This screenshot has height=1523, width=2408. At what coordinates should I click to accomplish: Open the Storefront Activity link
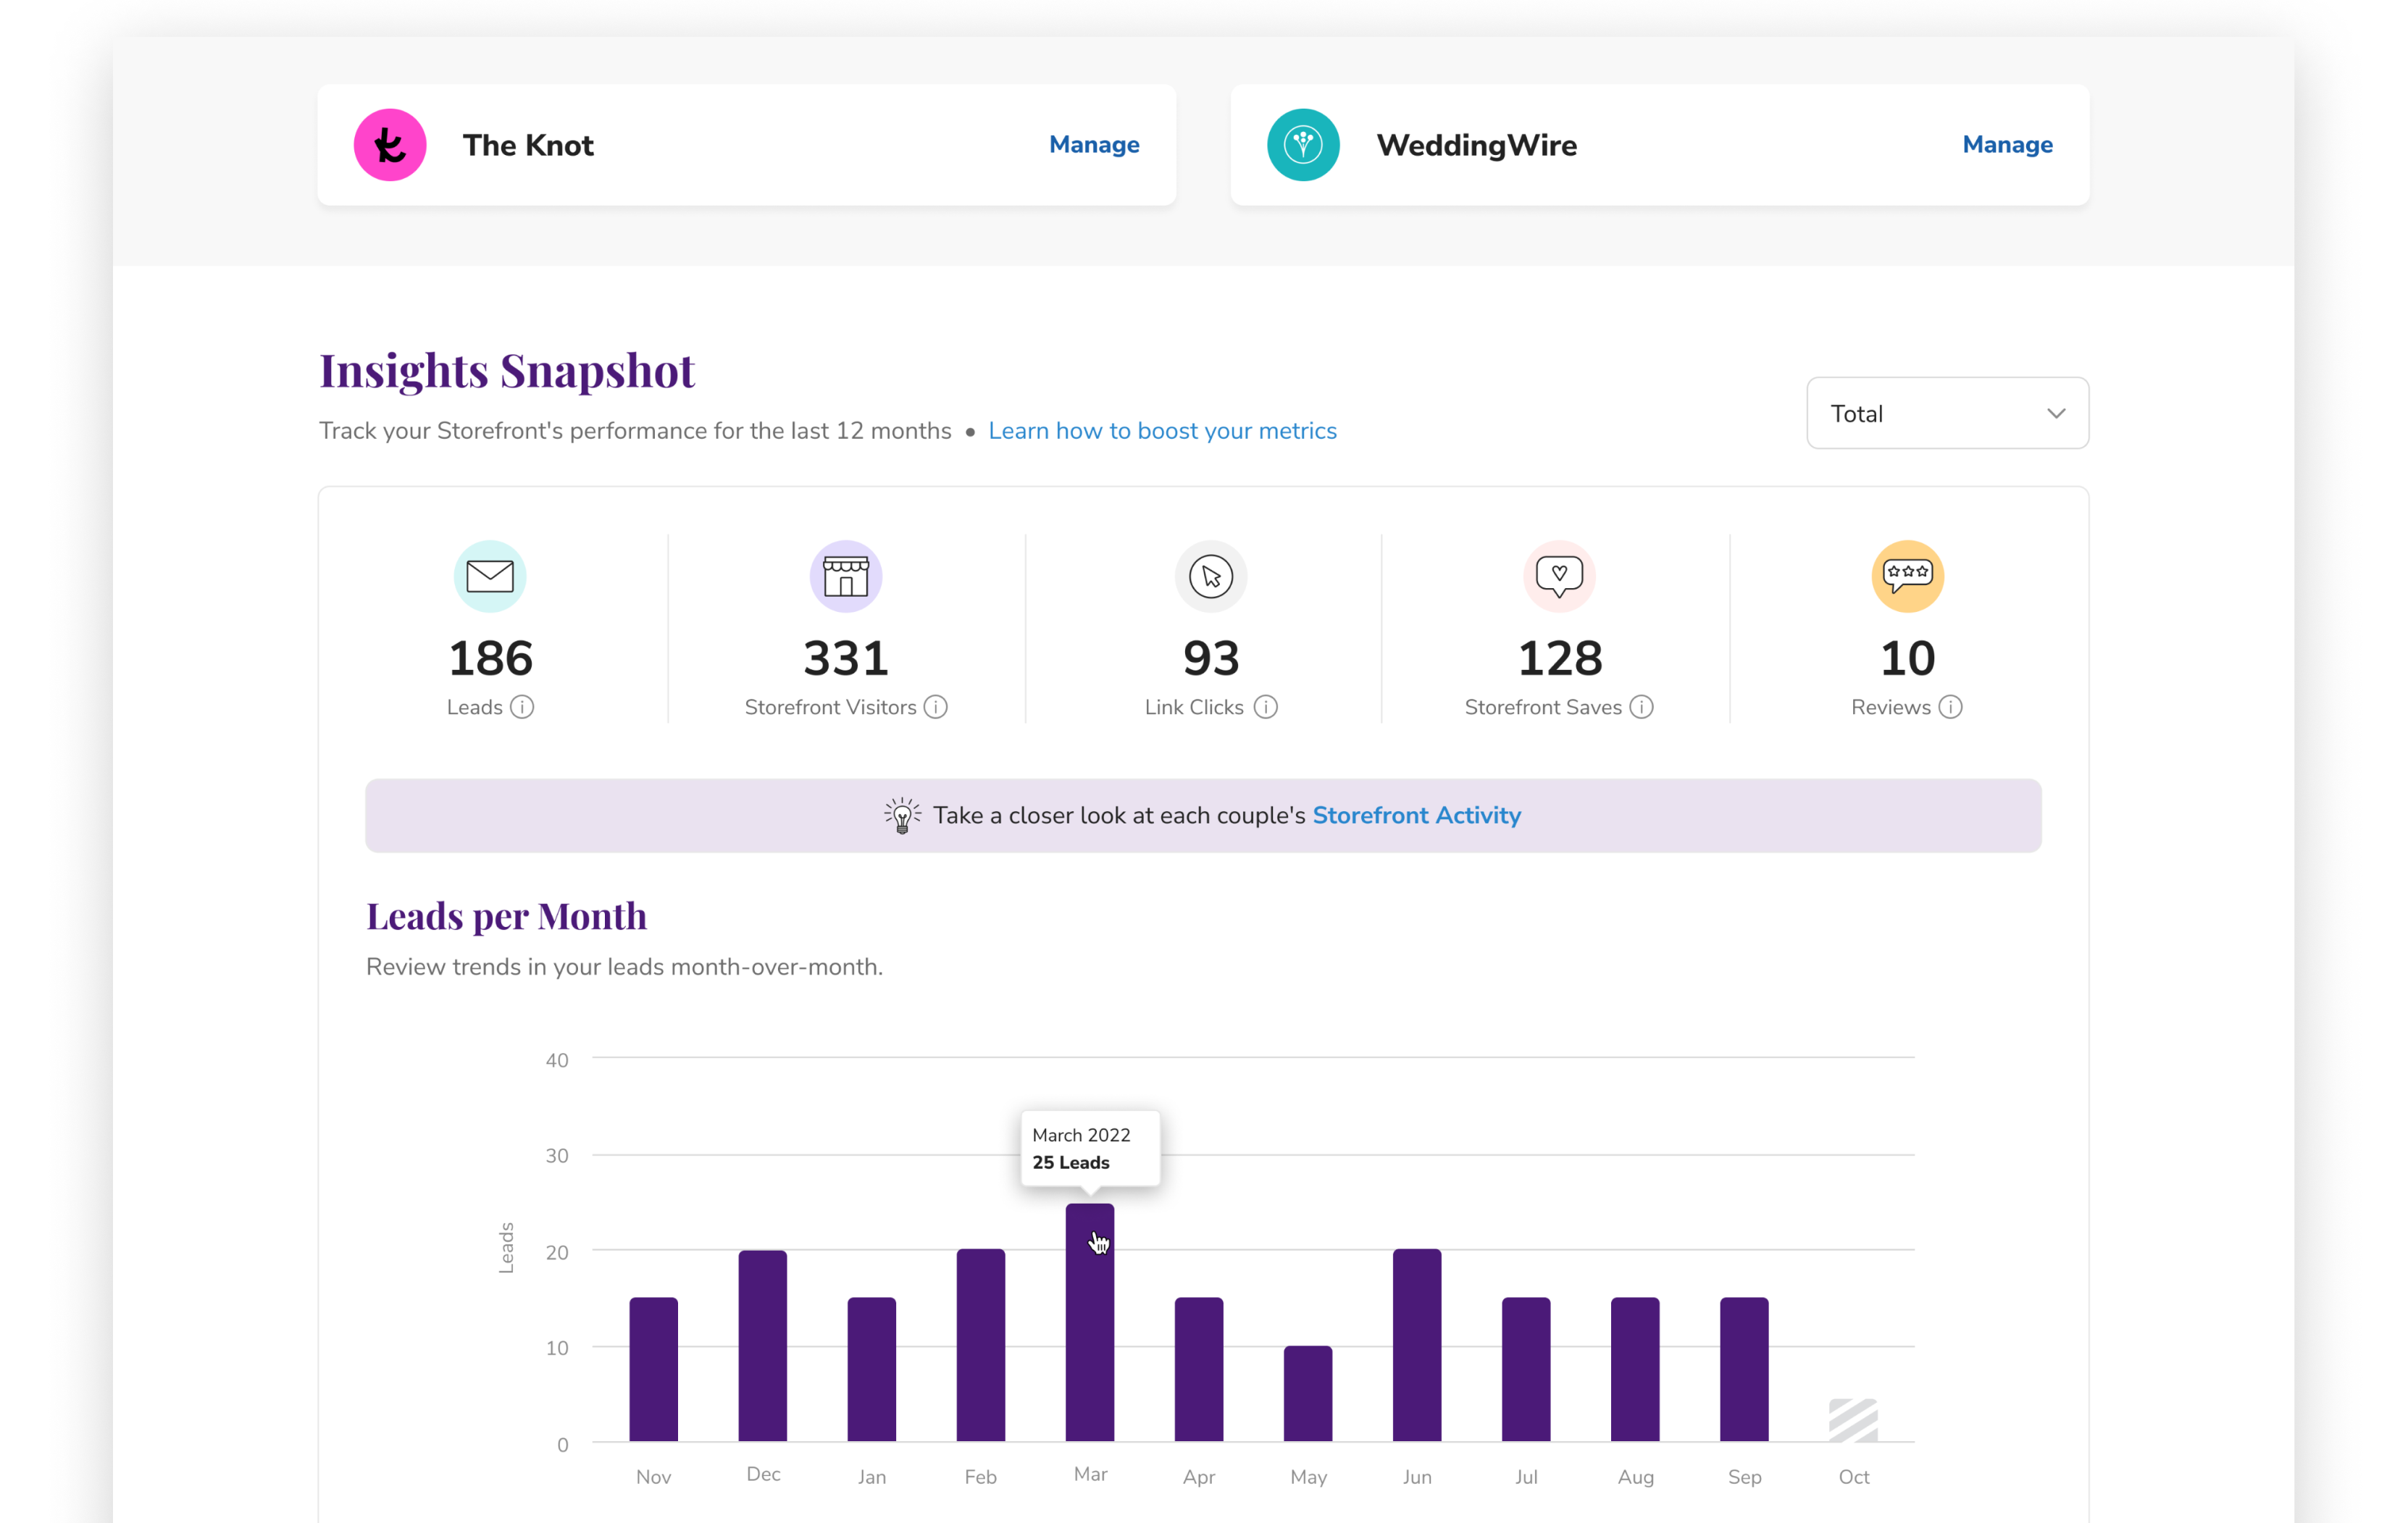(1416, 816)
